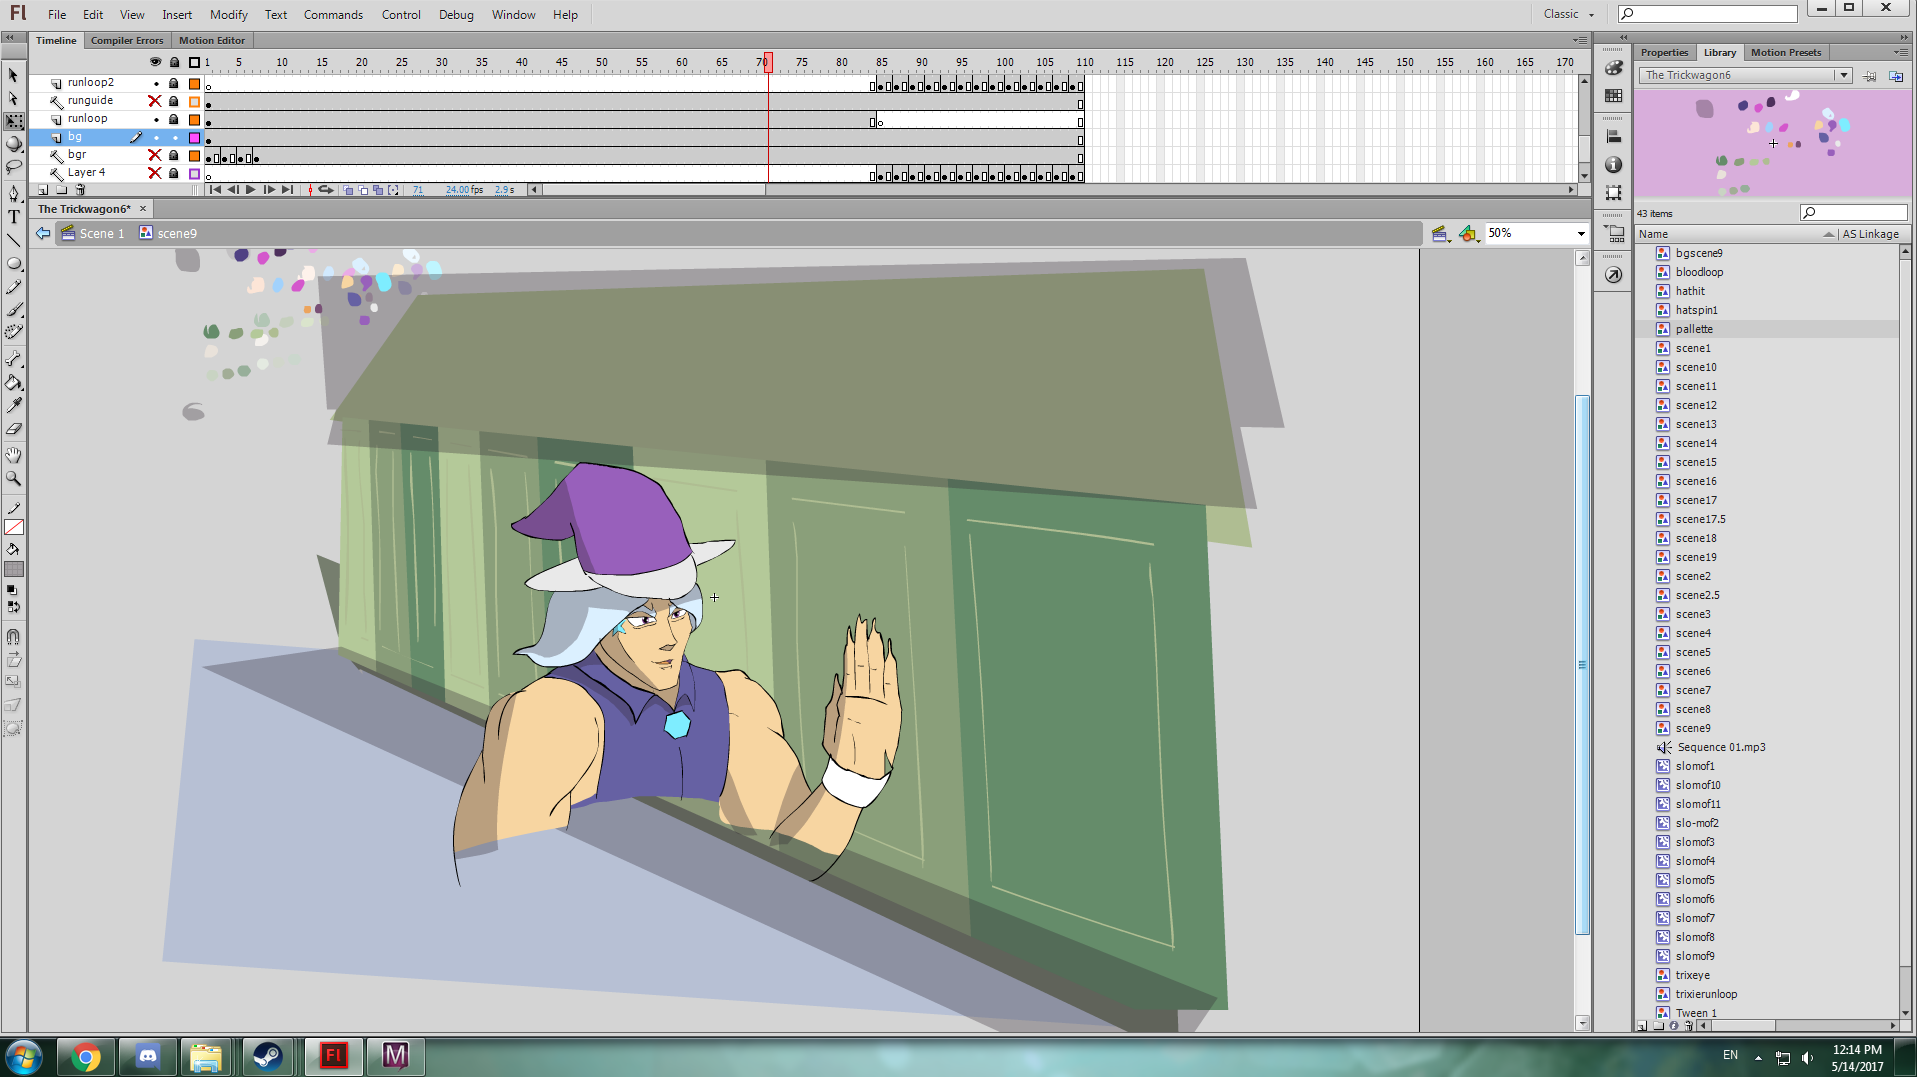Viewport: 1917px width, 1077px height.
Task: Click the stroke color swatch
Action: 14,527
